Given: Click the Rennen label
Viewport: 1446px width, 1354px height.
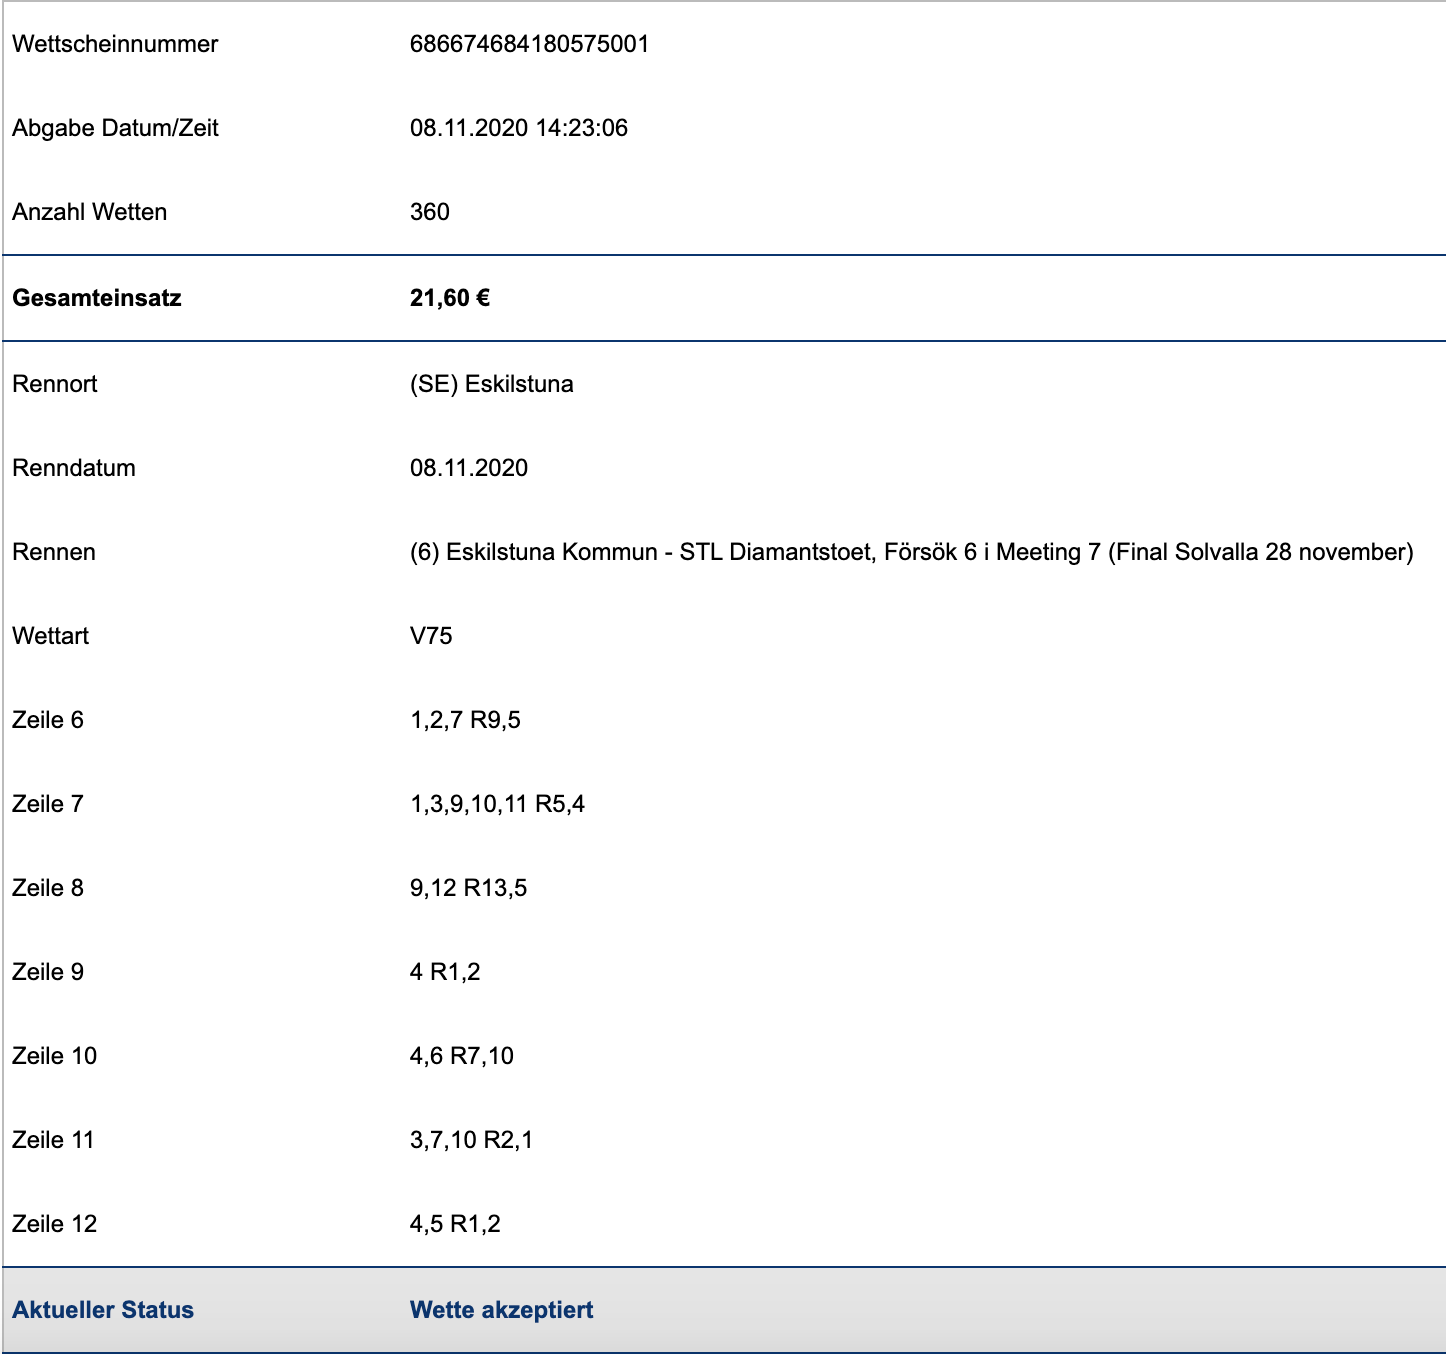Looking at the screenshot, I should tap(54, 552).
